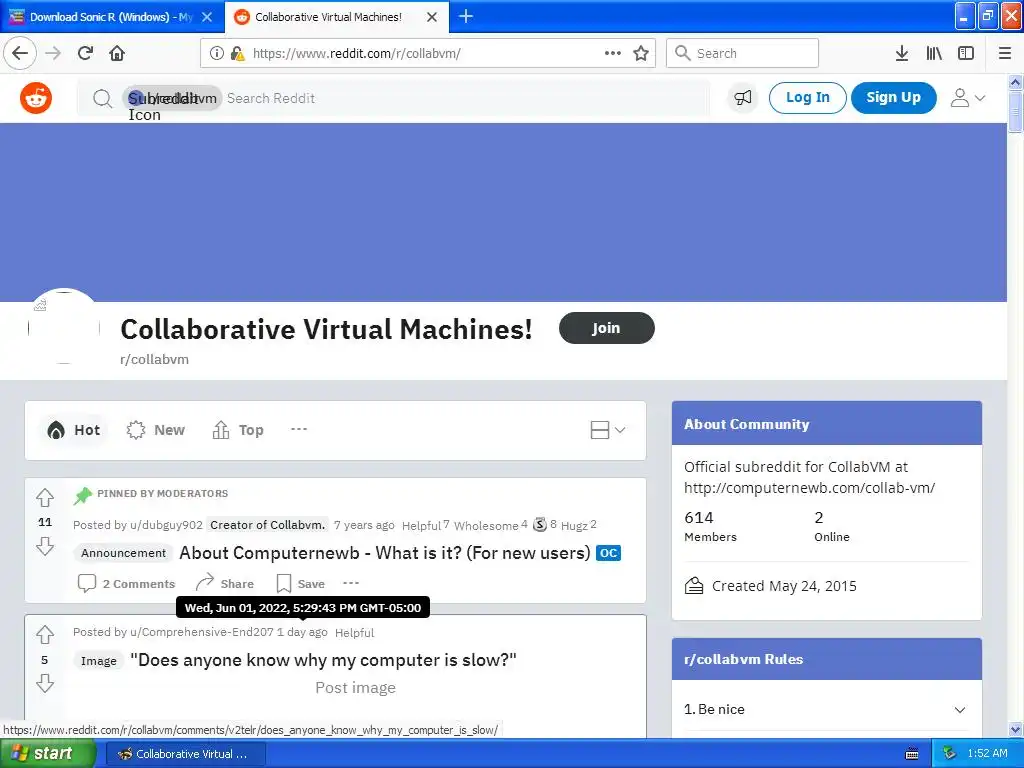Focus the Firefox Search box

coord(742,53)
